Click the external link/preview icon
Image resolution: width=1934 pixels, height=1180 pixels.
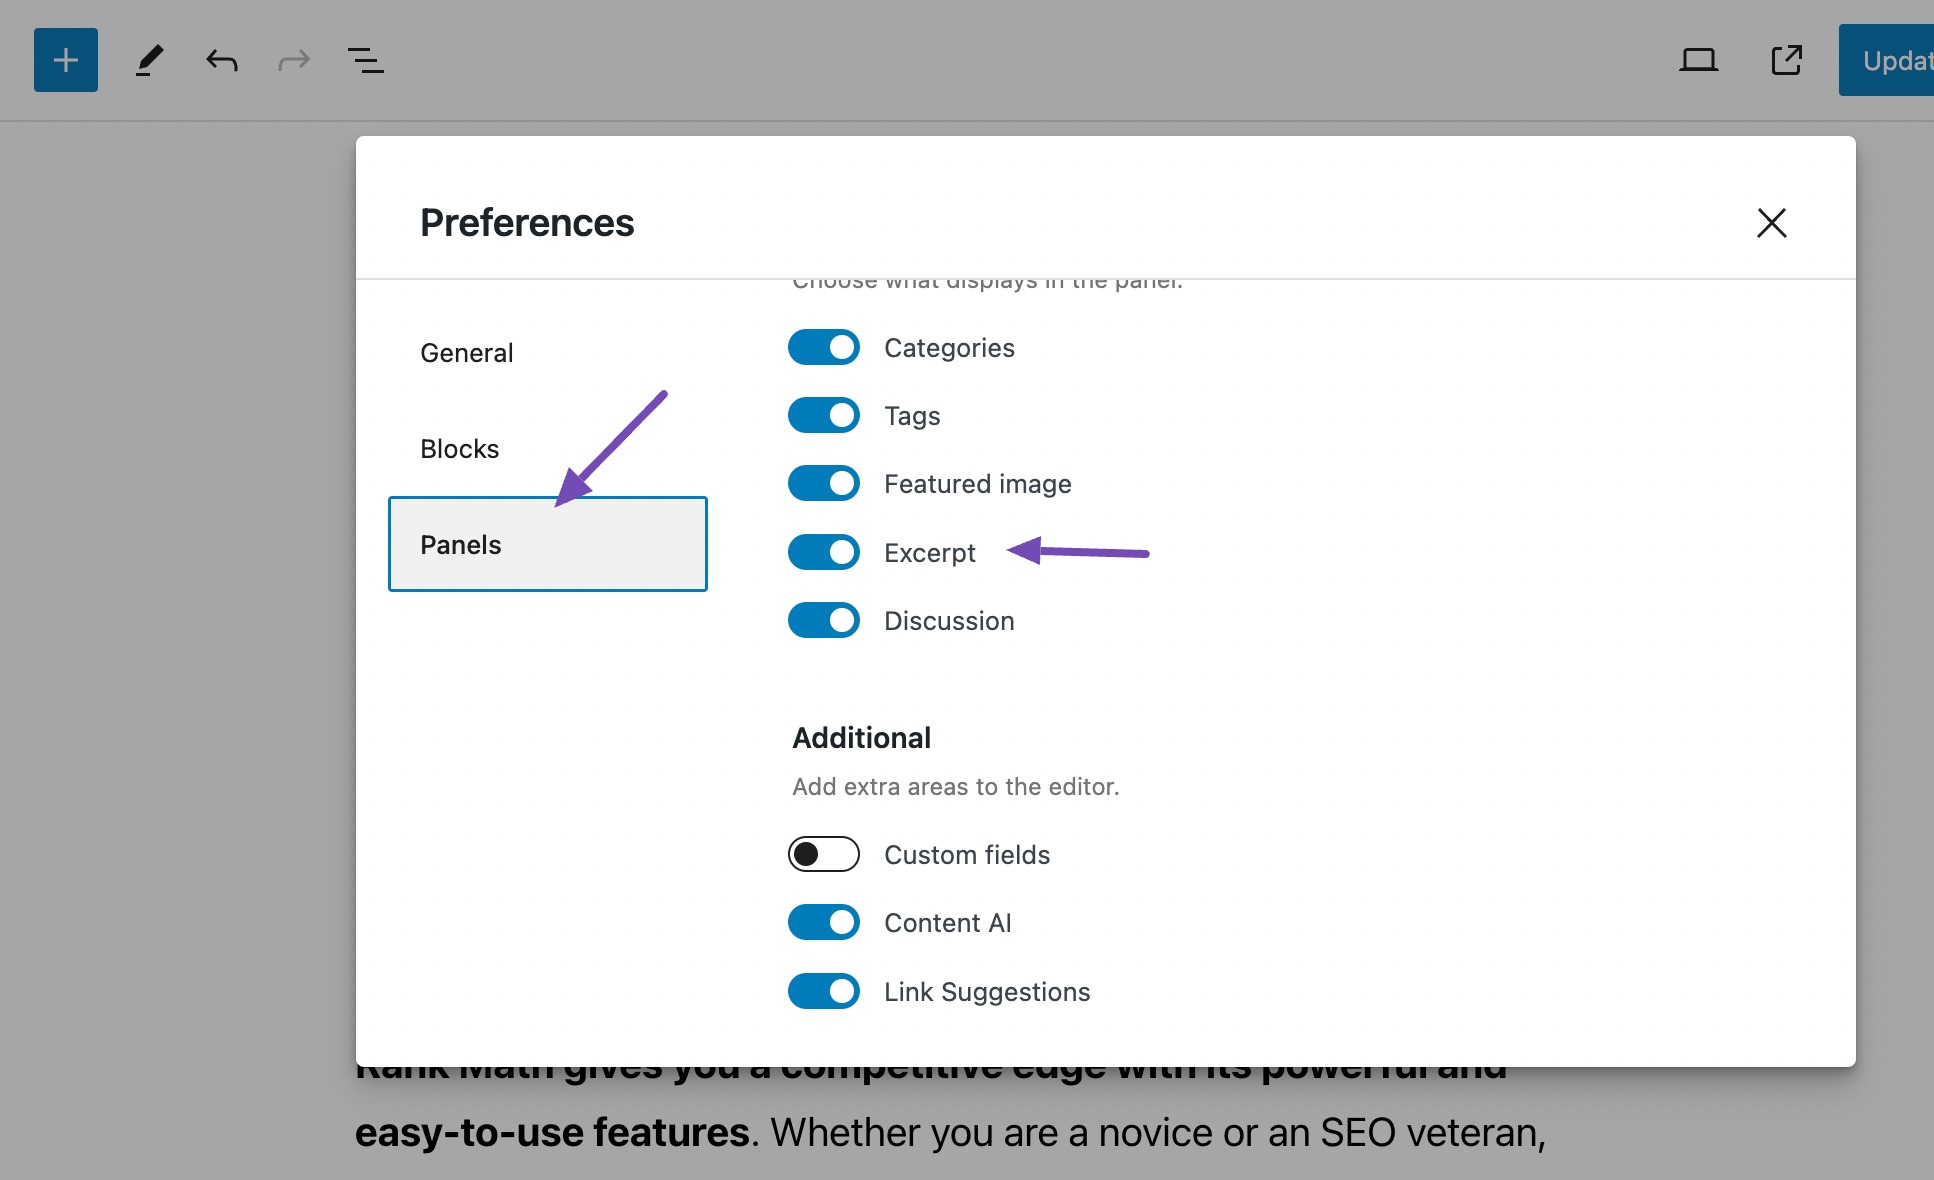pos(1786,57)
